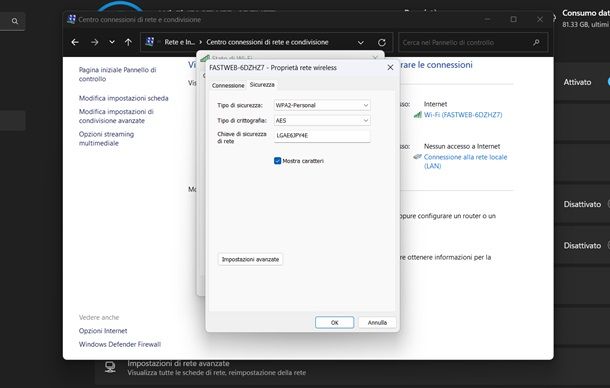Minimize the Centro connessioni window
Image resolution: width=610 pixels, height=388 pixels.
pos(487,19)
